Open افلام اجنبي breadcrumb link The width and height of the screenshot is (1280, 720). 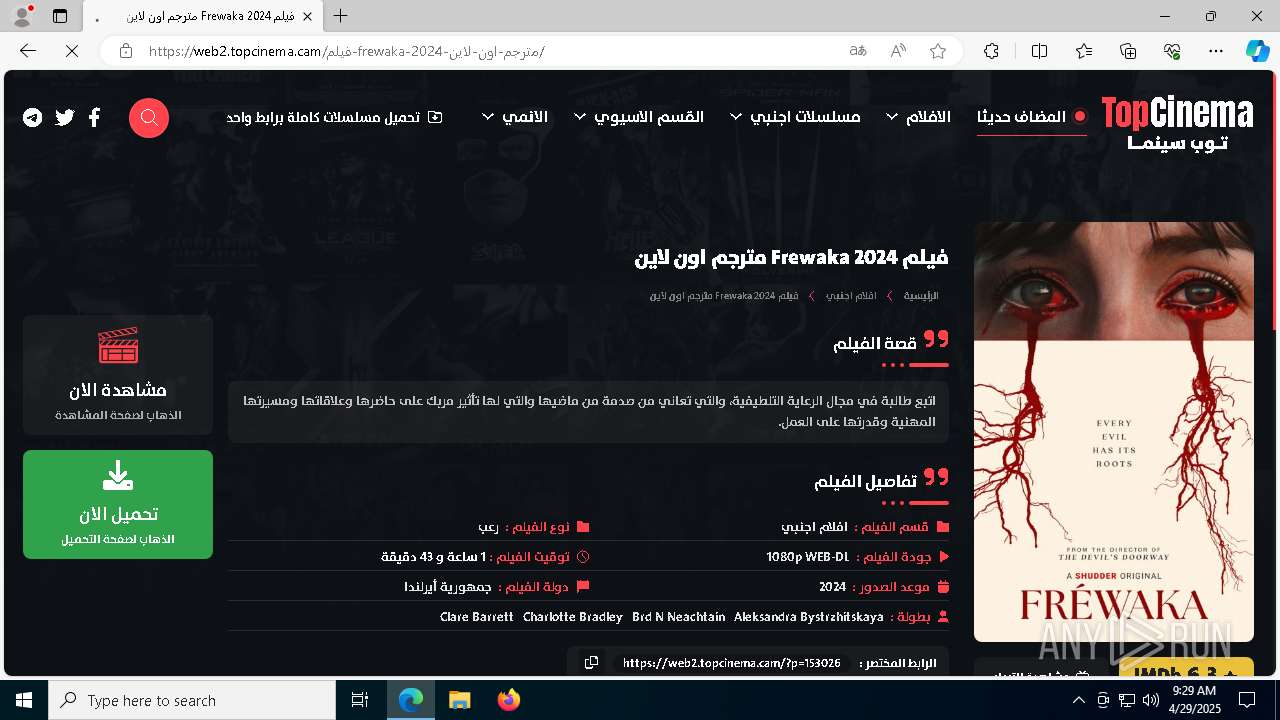(851, 296)
